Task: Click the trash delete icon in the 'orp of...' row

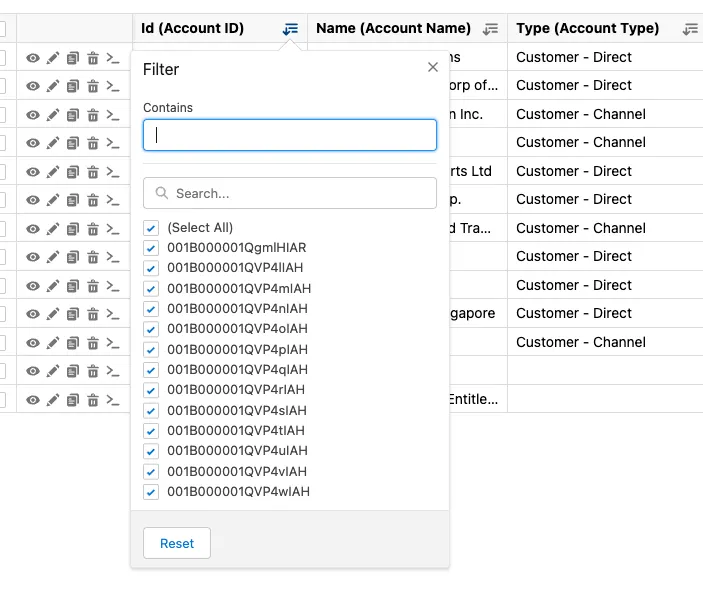Action: [x=93, y=86]
